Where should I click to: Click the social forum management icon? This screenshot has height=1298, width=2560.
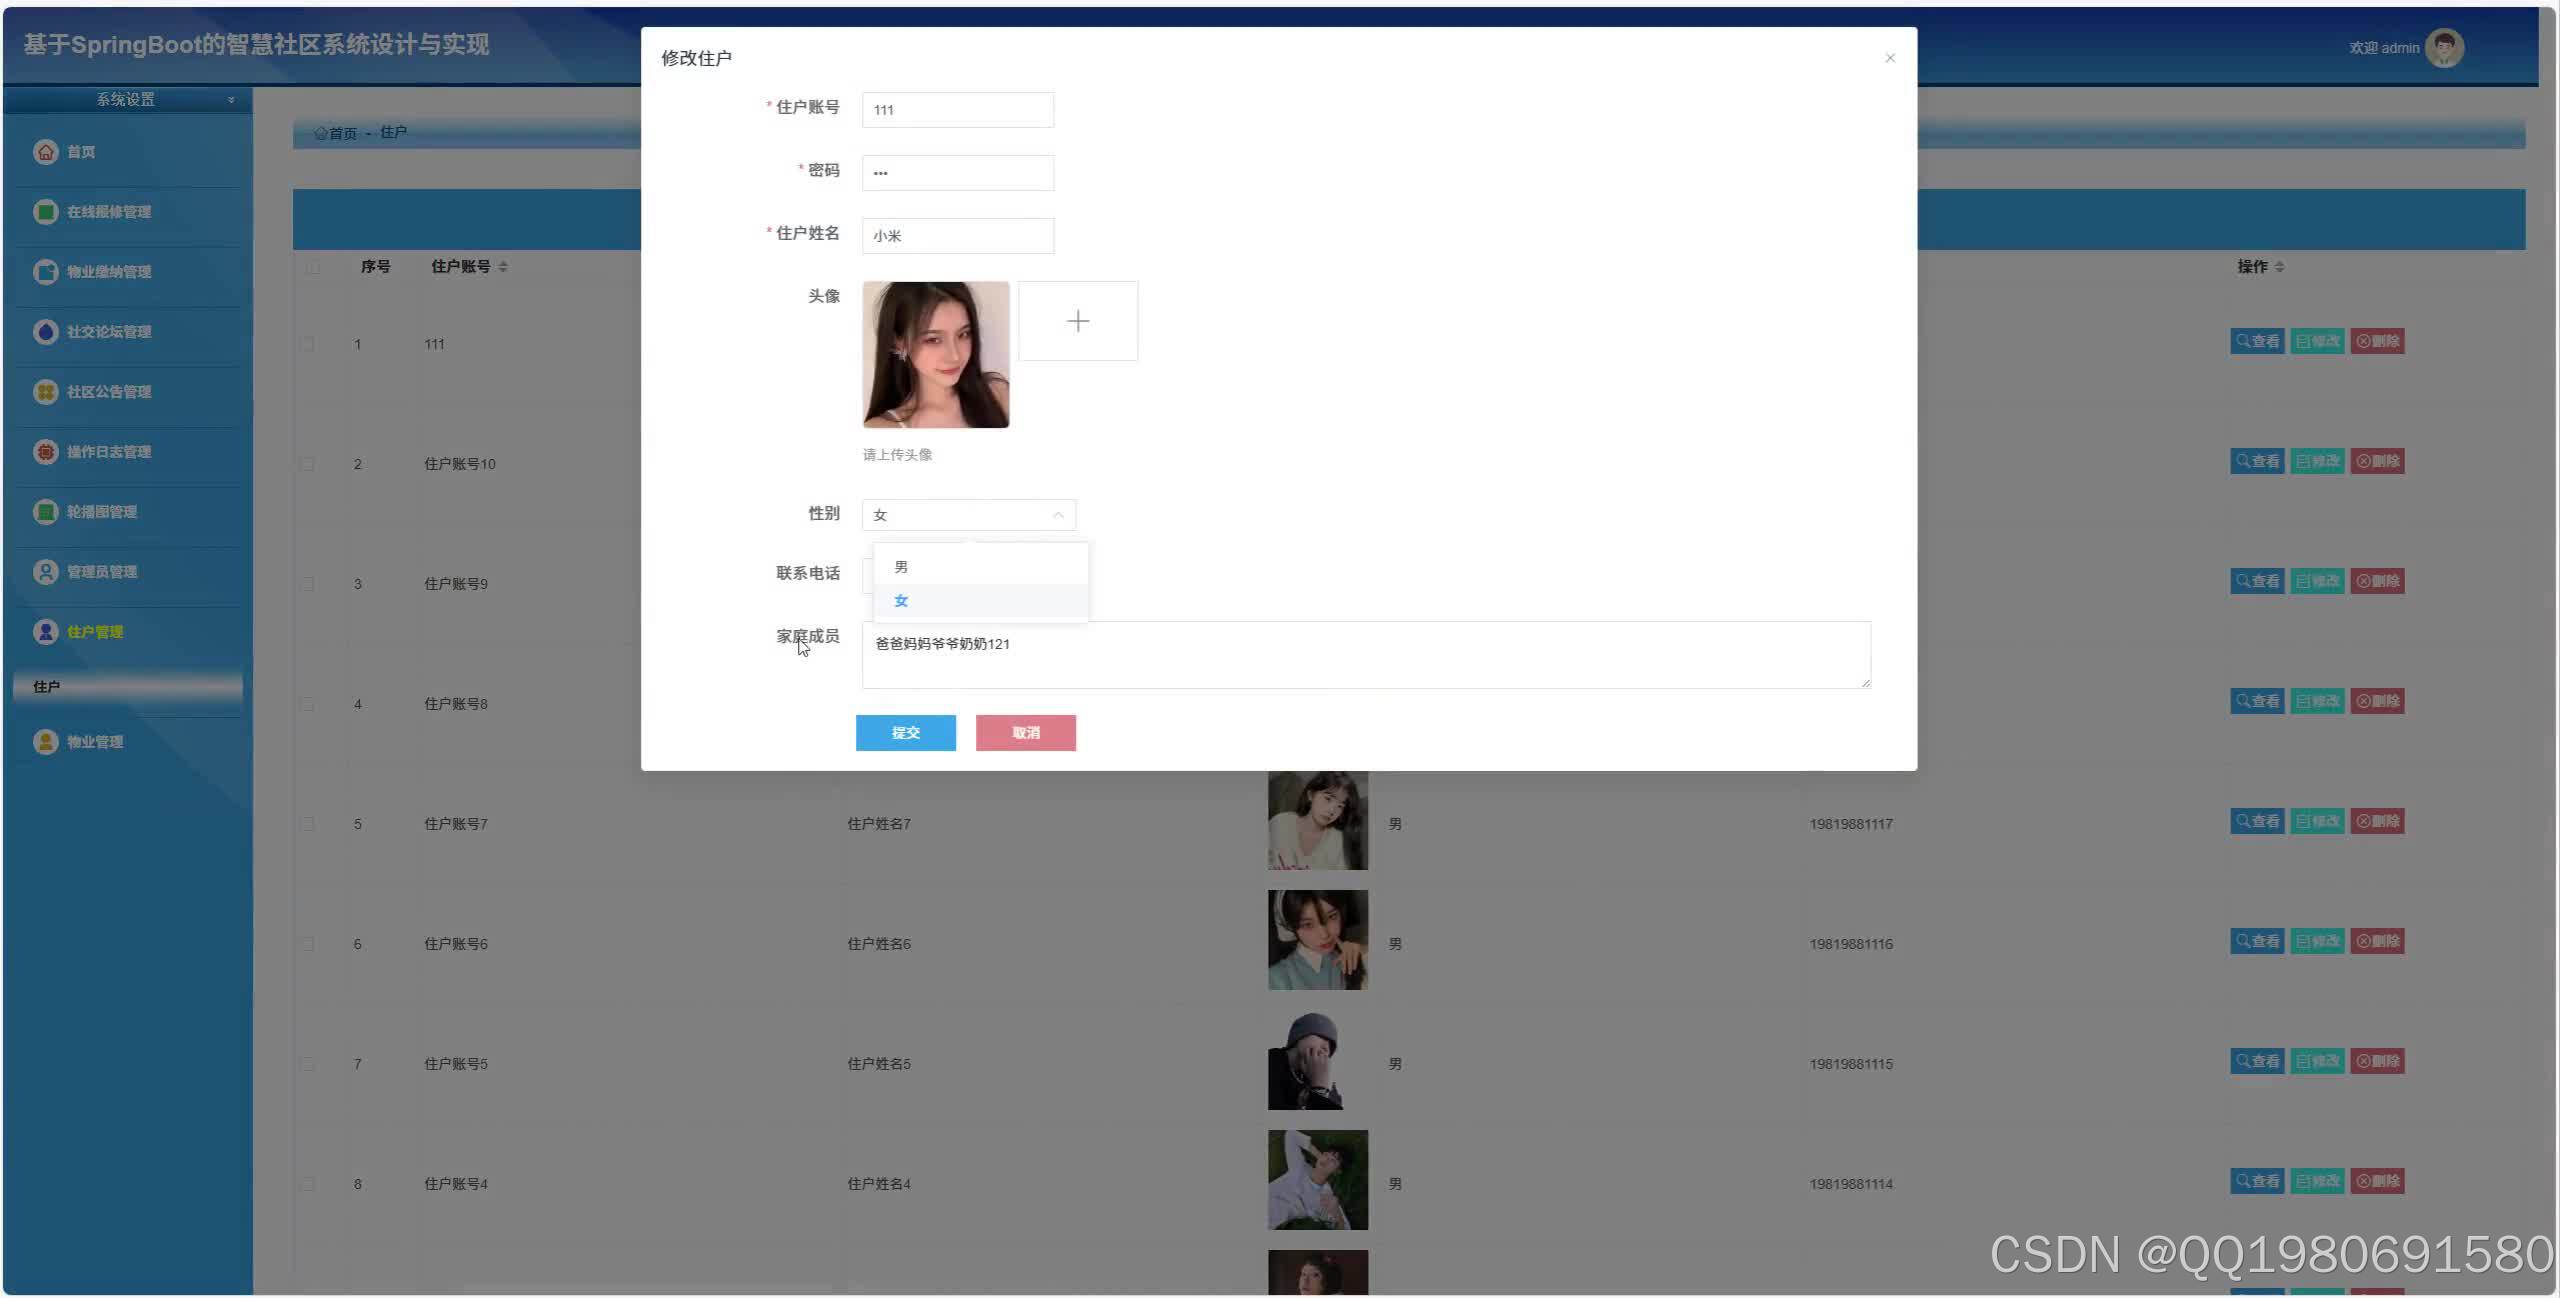click(45, 332)
